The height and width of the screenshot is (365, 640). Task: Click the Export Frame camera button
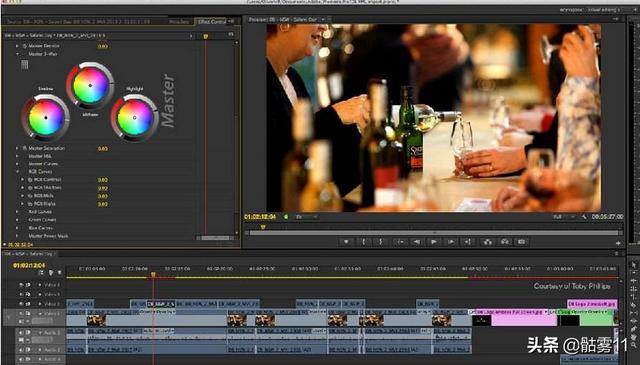point(522,242)
